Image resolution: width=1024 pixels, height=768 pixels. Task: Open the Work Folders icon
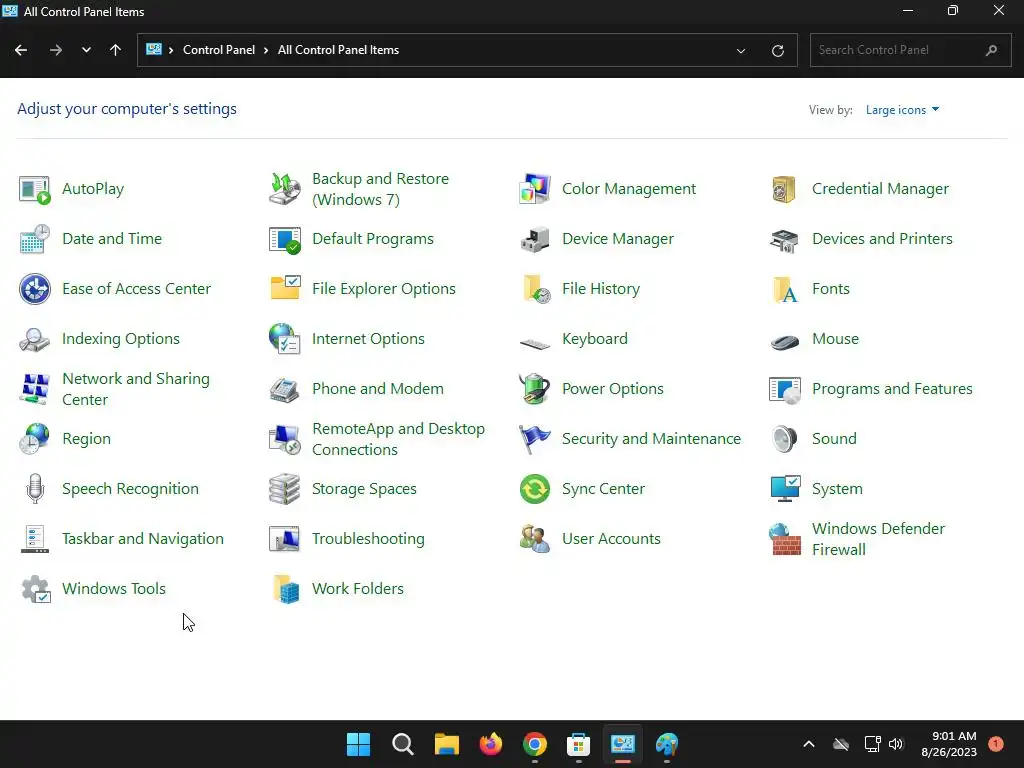(285, 589)
